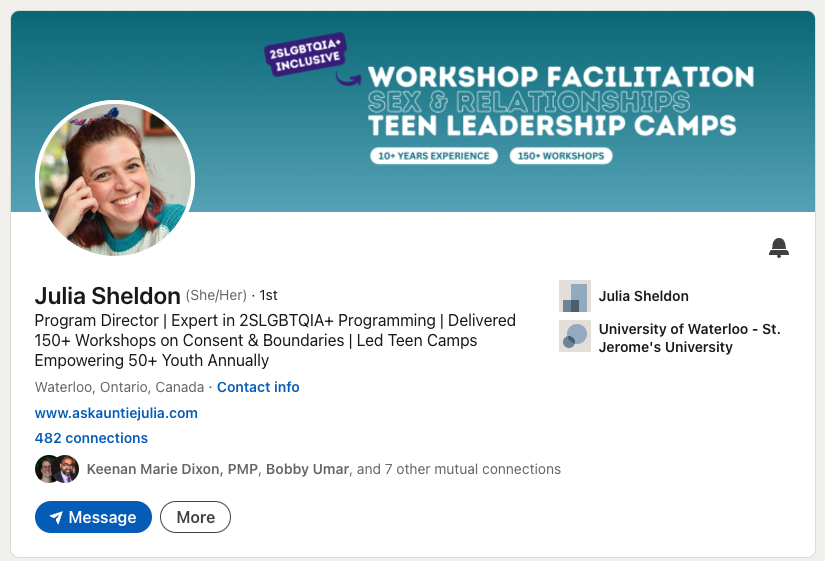The width and height of the screenshot is (825, 561).
Task: Click the Julia Sheldon company name
Action: [x=643, y=296]
